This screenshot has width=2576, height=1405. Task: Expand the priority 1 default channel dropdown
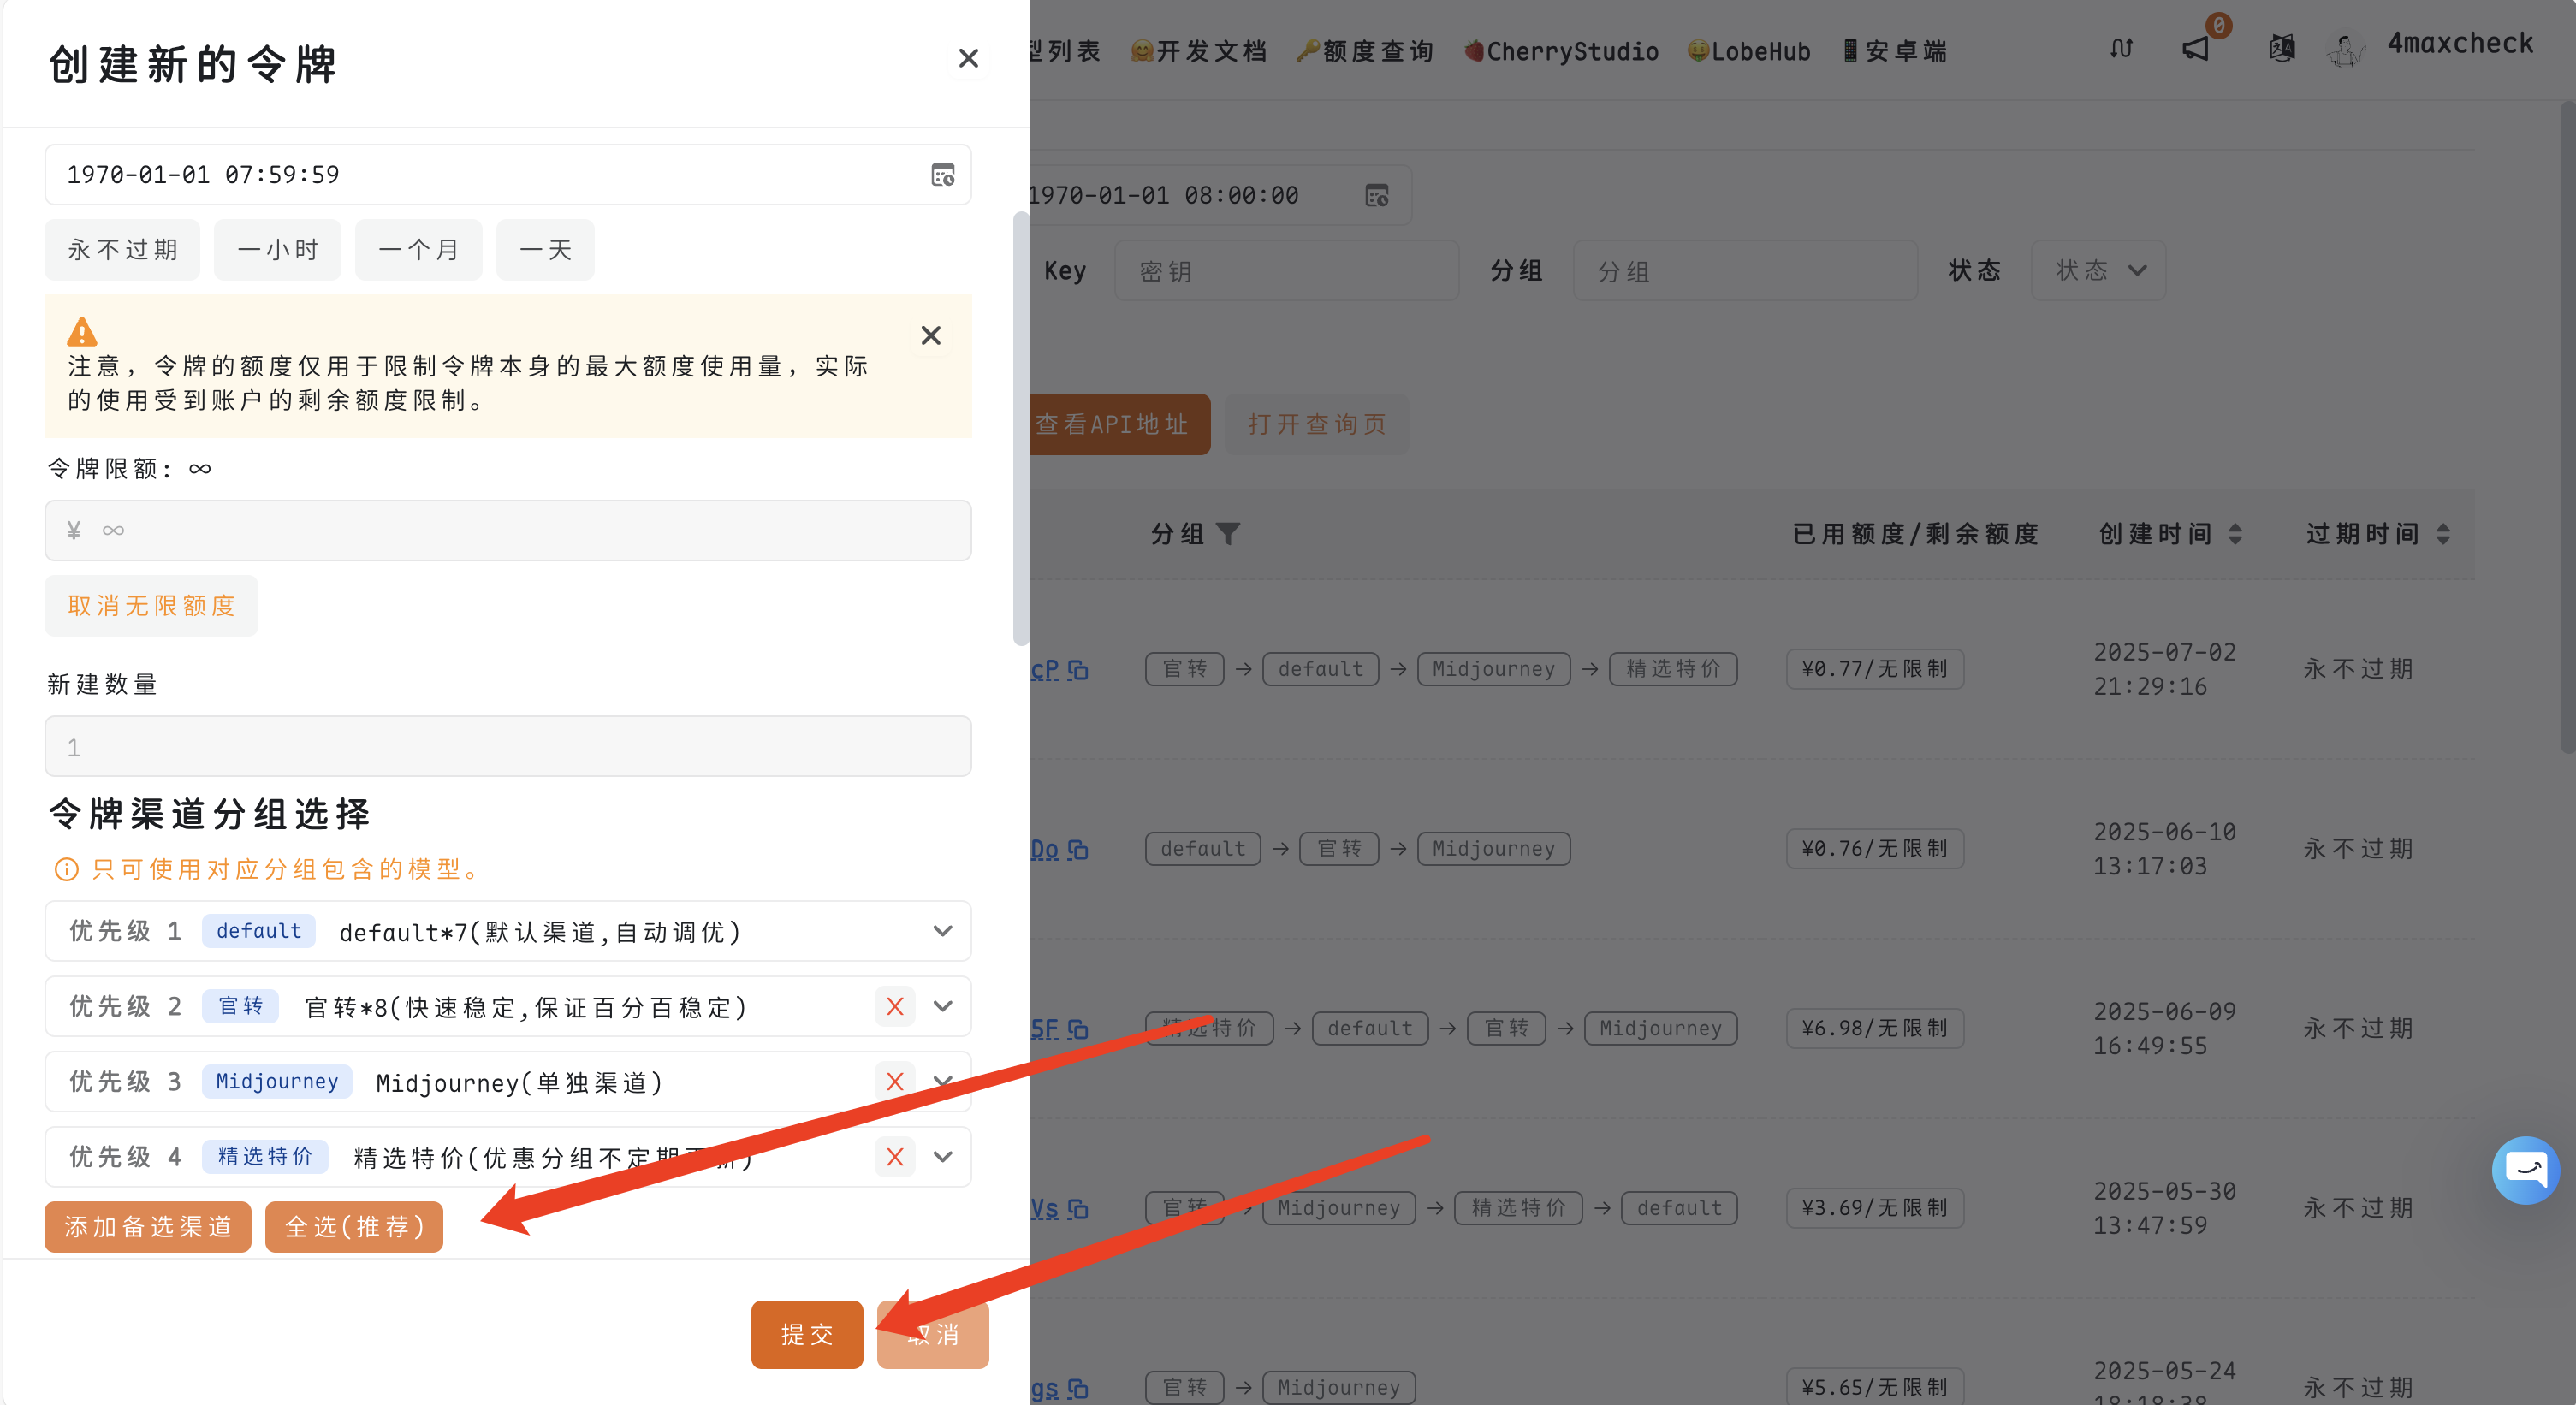coord(942,931)
